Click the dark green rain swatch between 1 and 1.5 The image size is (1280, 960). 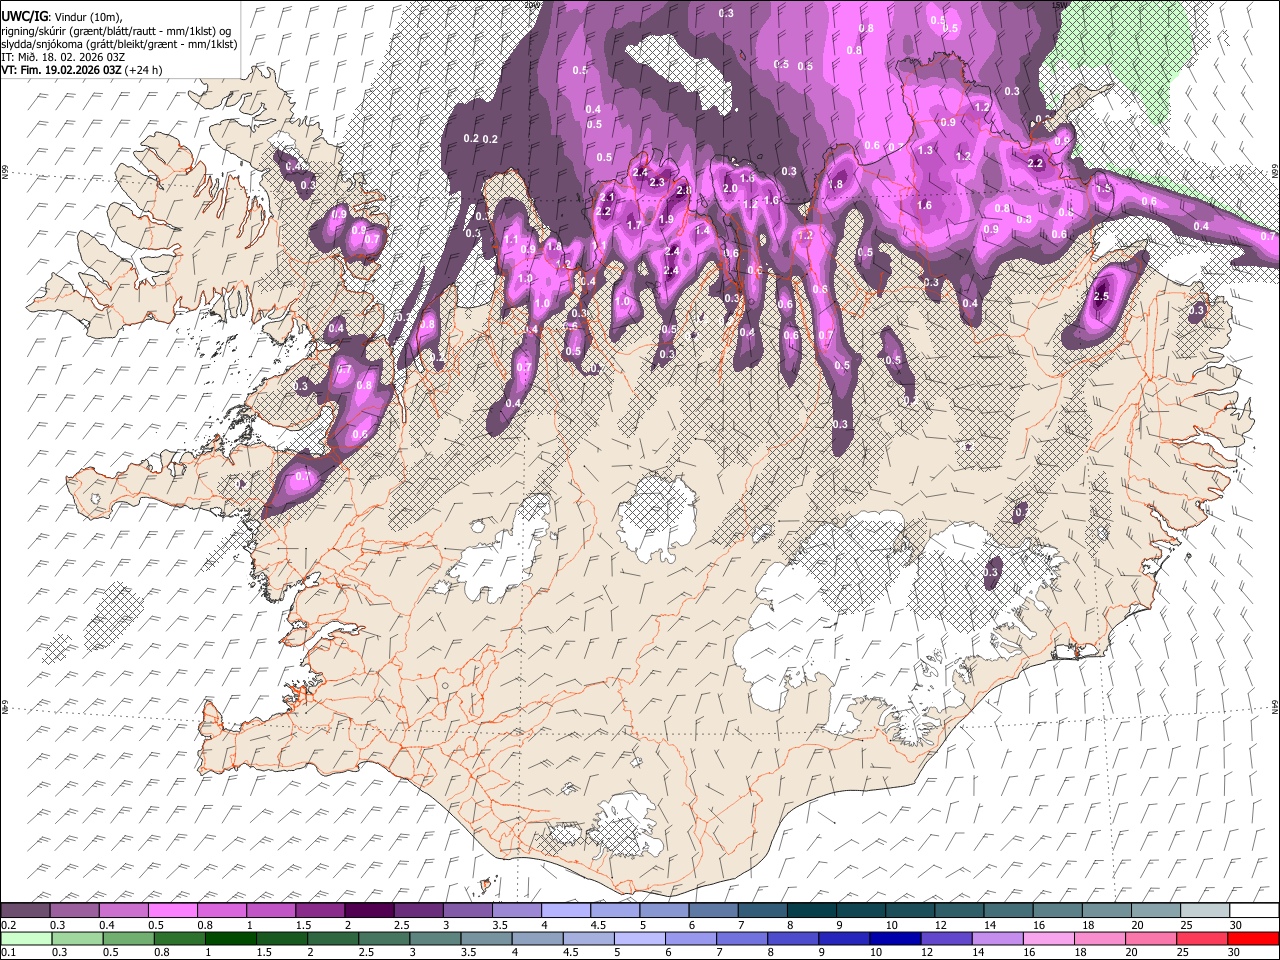pyautogui.click(x=231, y=938)
